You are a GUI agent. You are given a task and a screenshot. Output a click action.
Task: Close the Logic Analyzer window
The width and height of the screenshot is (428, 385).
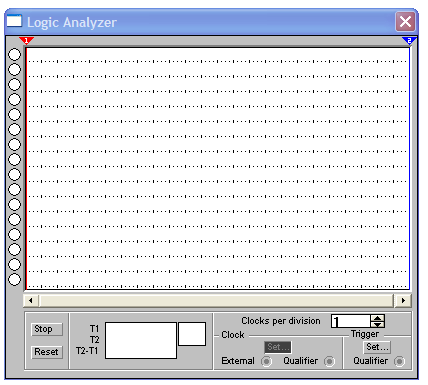(405, 22)
